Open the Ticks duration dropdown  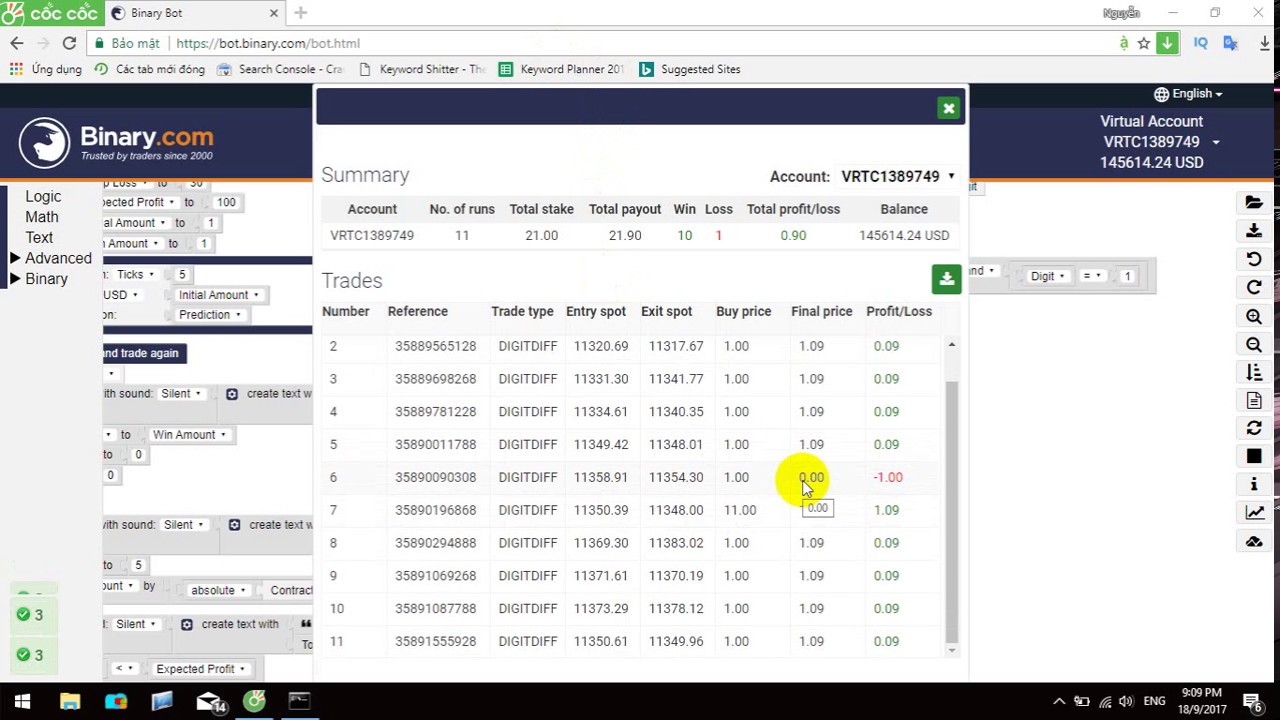135,274
